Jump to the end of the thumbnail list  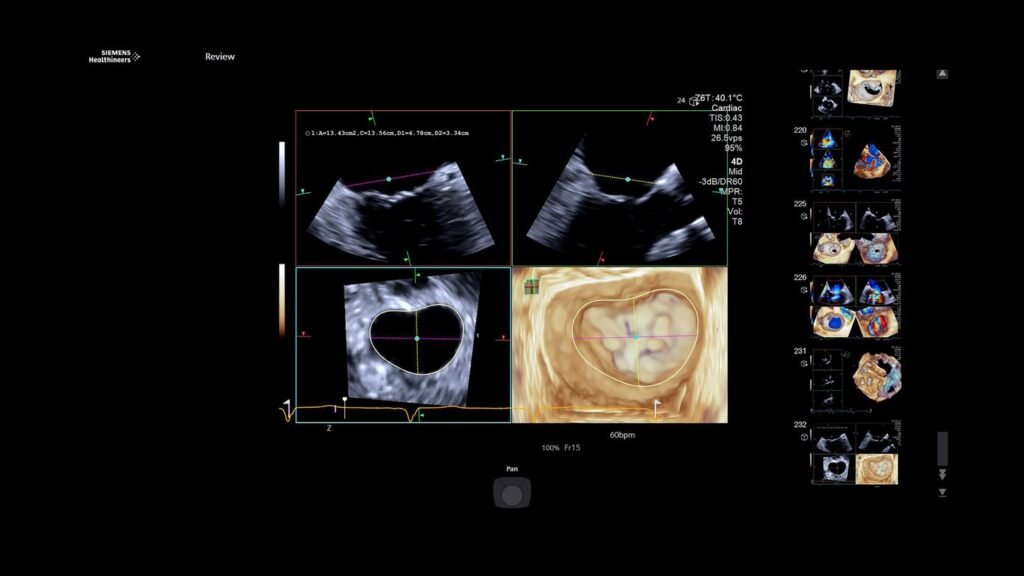[942, 474]
